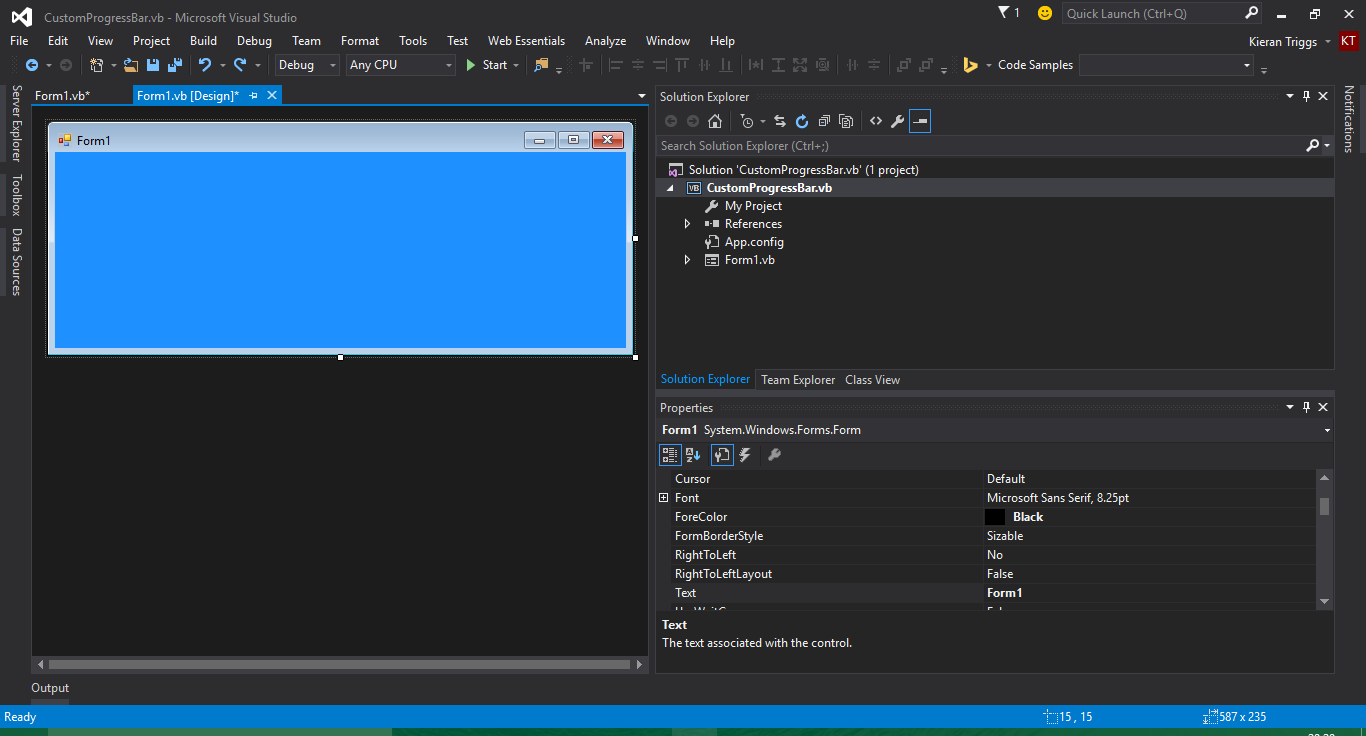The width and height of the screenshot is (1366, 736).
Task: Click the Search Solution Explorer field
Action: 980,146
